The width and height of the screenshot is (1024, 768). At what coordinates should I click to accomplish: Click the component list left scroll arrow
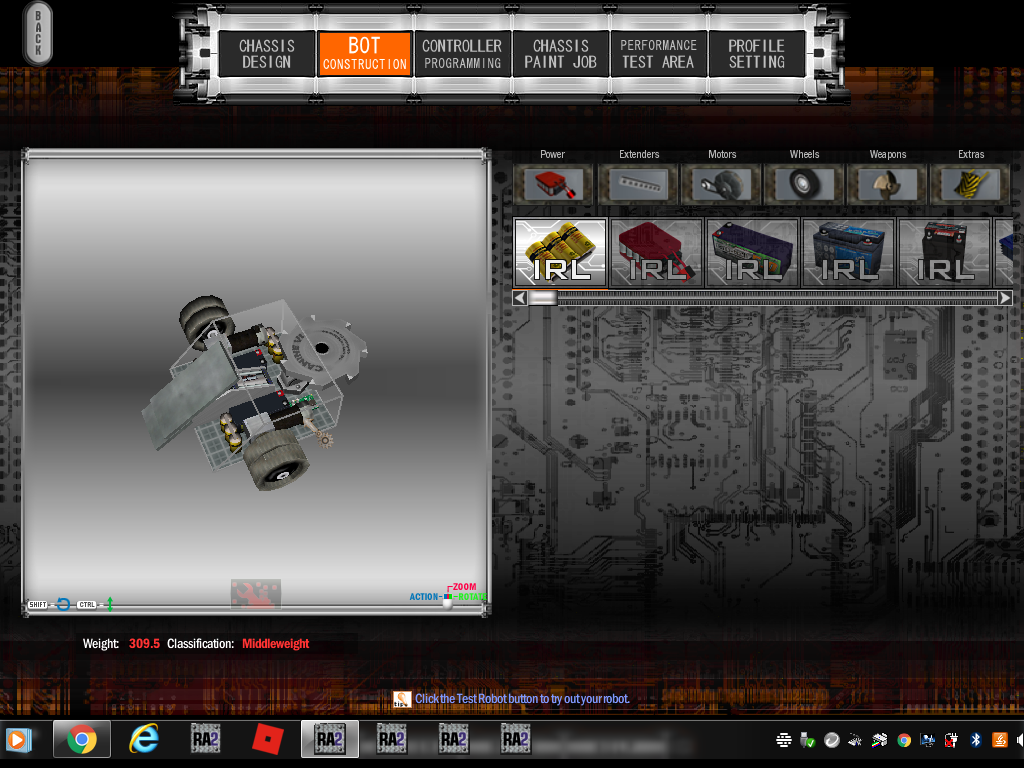(x=520, y=298)
